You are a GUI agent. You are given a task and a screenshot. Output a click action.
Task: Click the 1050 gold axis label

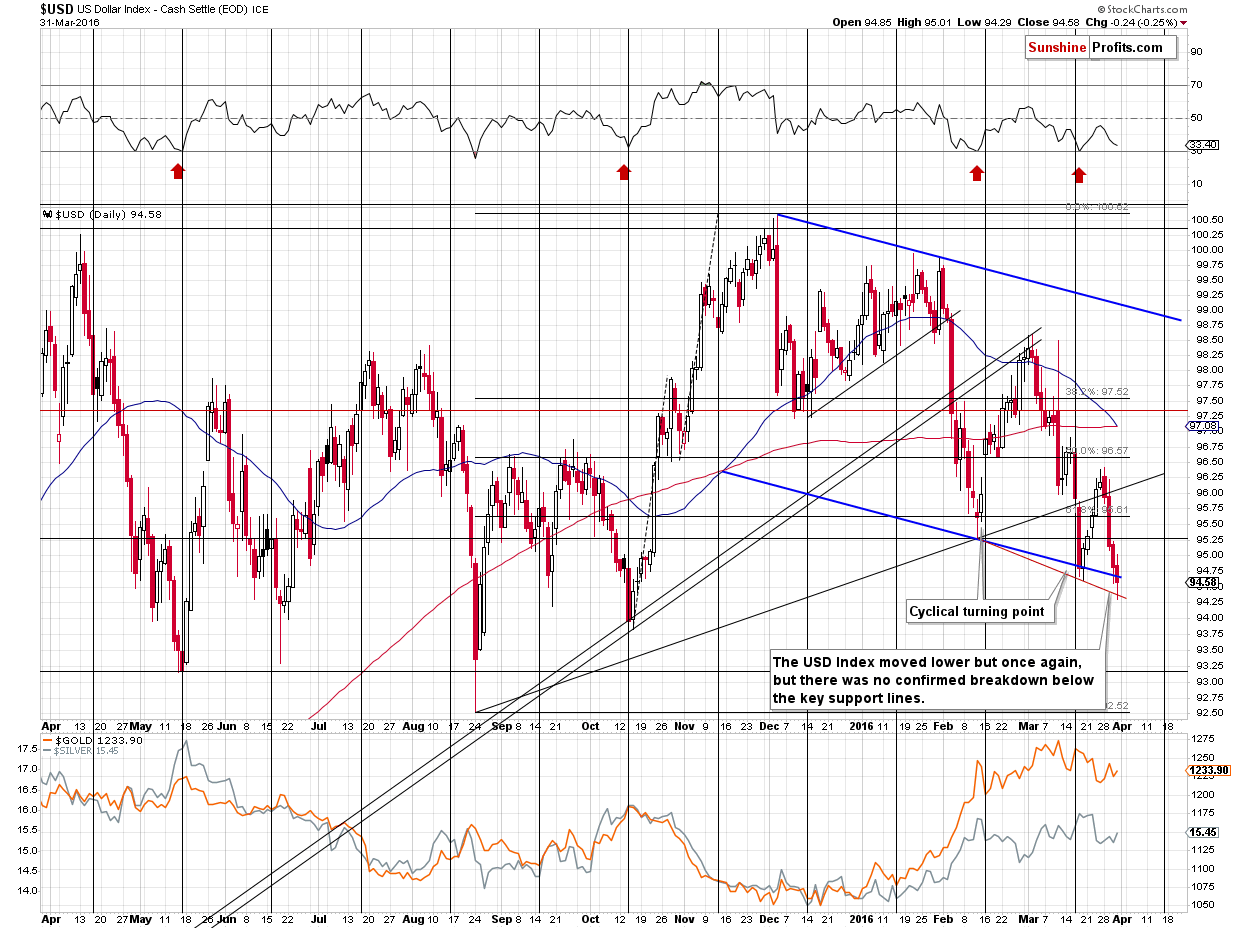click(x=1203, y=905)
